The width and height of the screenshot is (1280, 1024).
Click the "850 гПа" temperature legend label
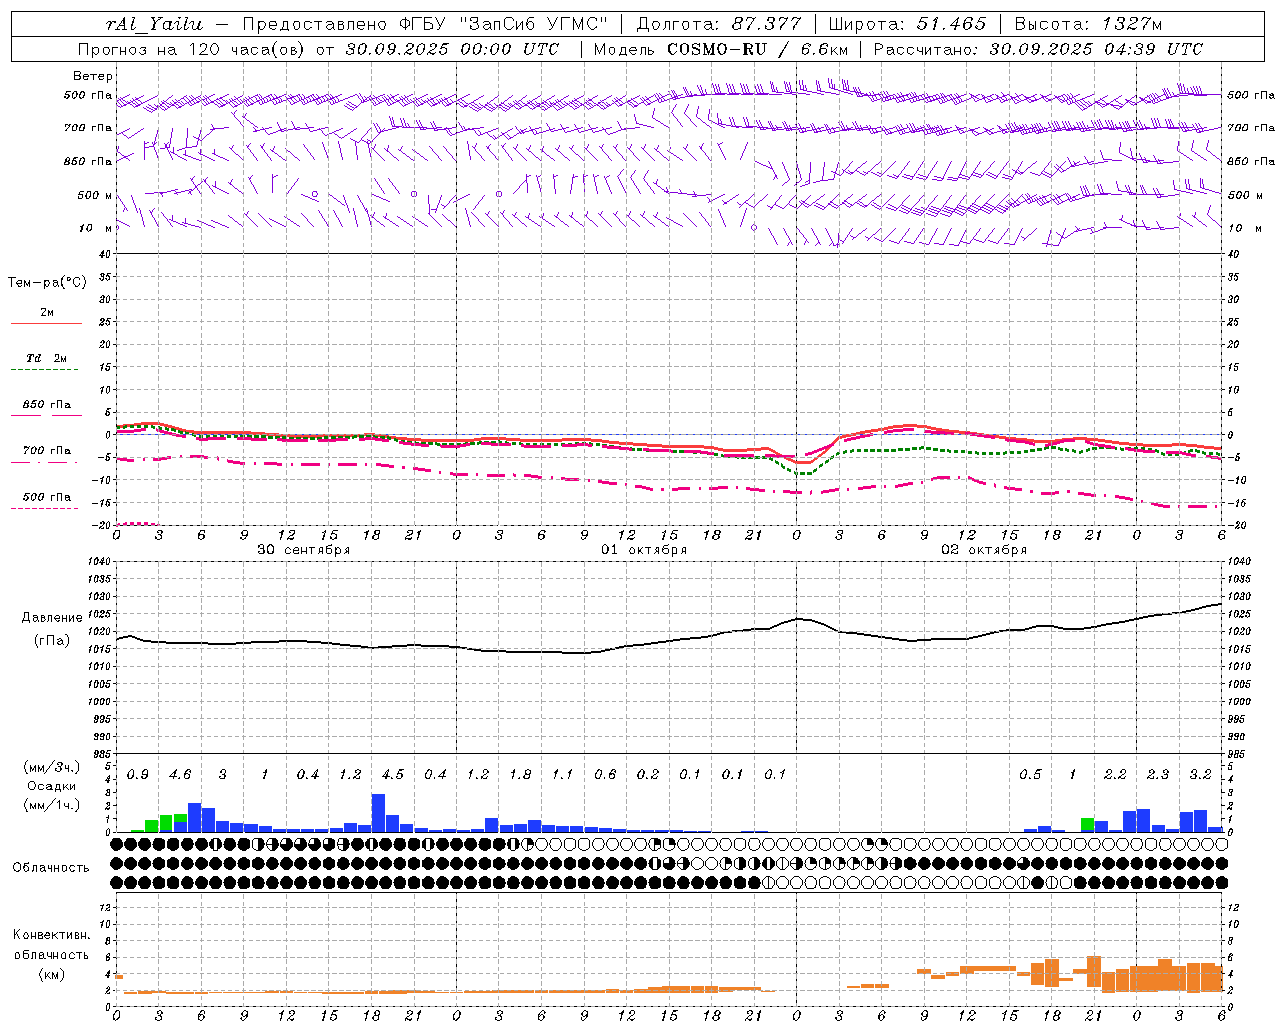coord(47,405)
